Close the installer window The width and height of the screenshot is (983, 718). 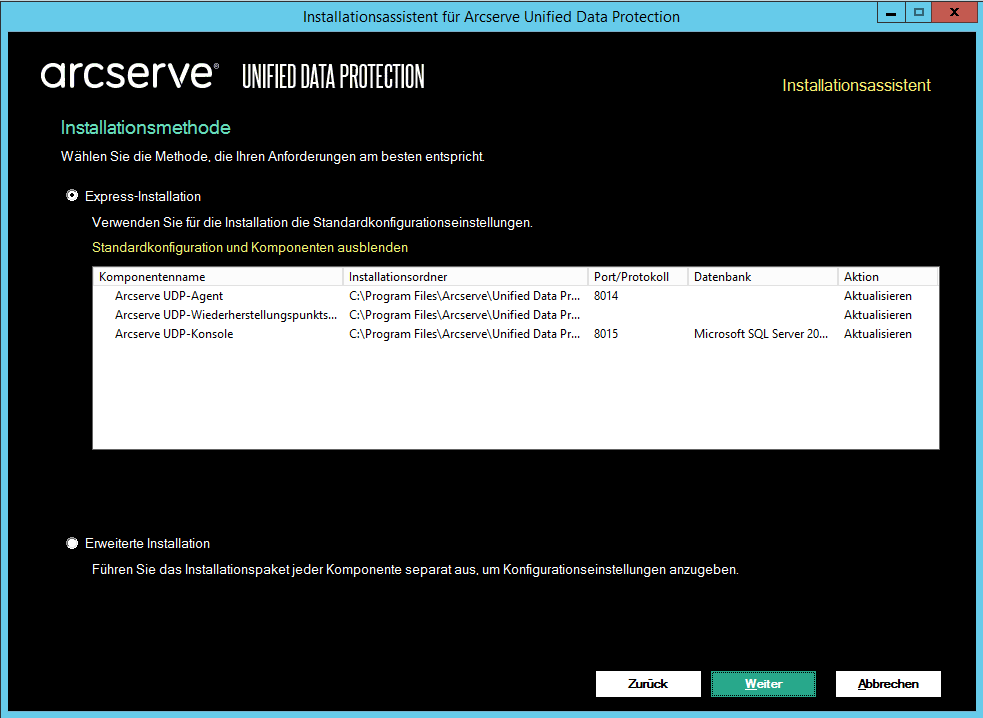tap(954, 13)
